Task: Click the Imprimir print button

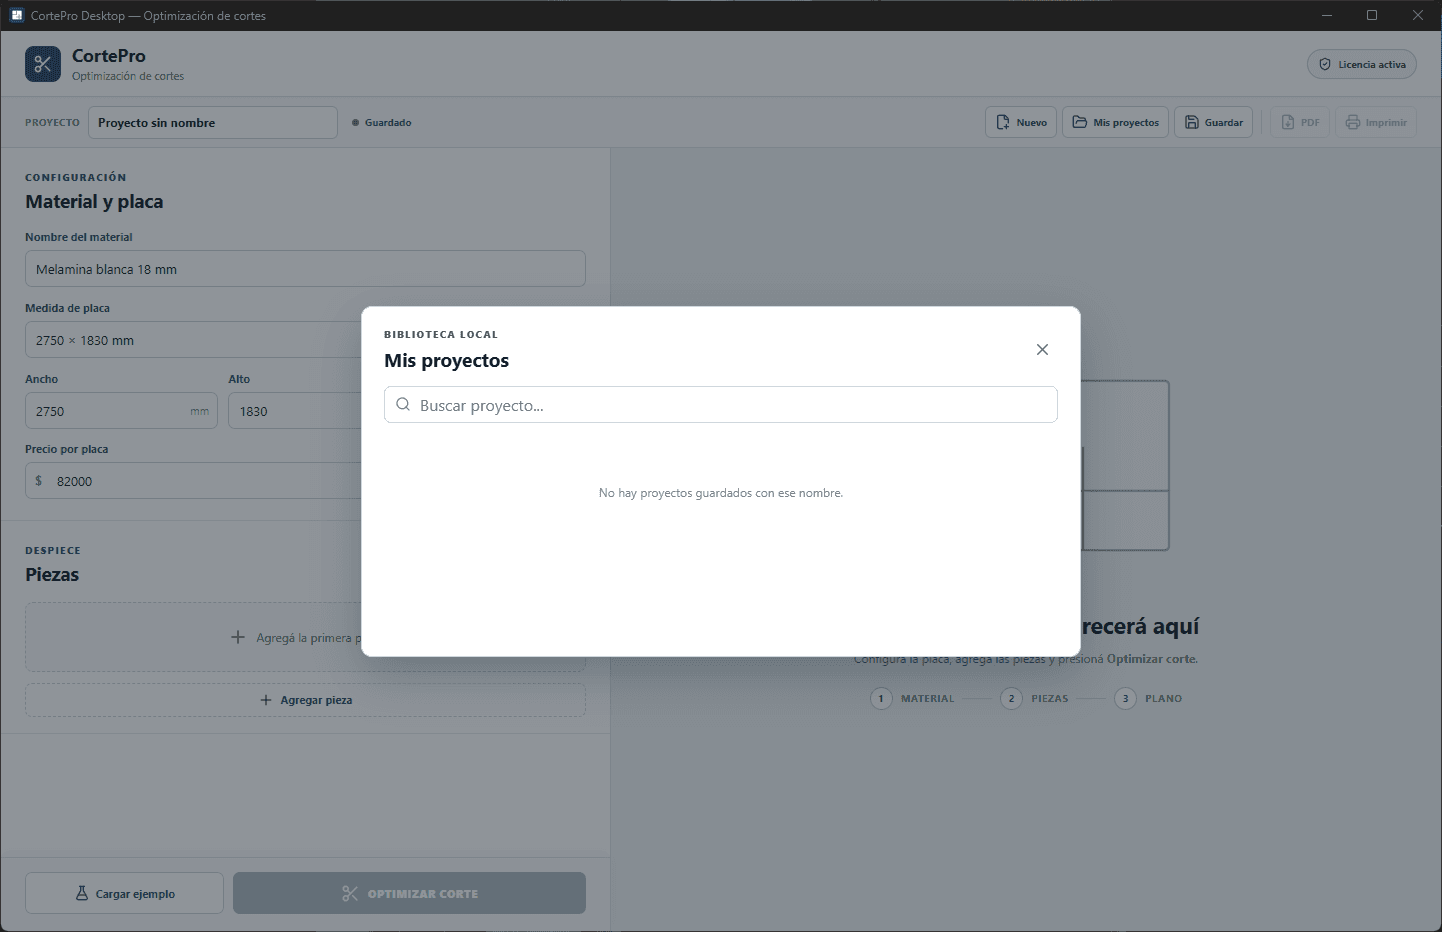Action: [x=1376, y=122]
